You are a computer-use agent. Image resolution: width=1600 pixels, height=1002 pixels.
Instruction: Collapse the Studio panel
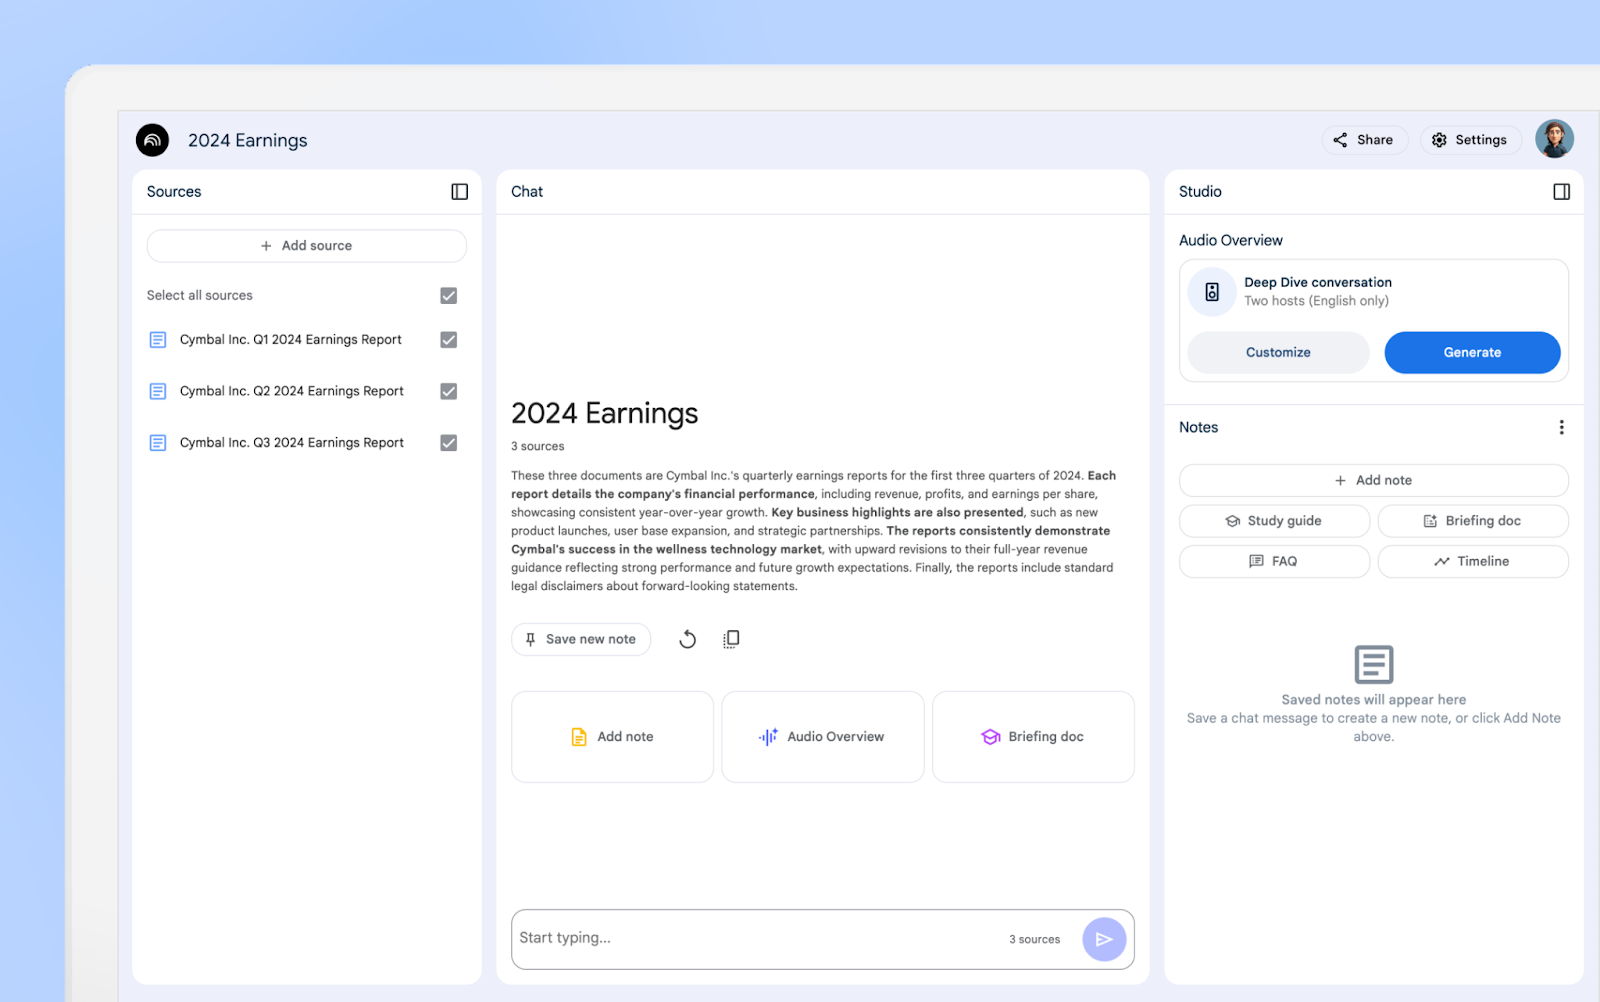[1562, 191]
